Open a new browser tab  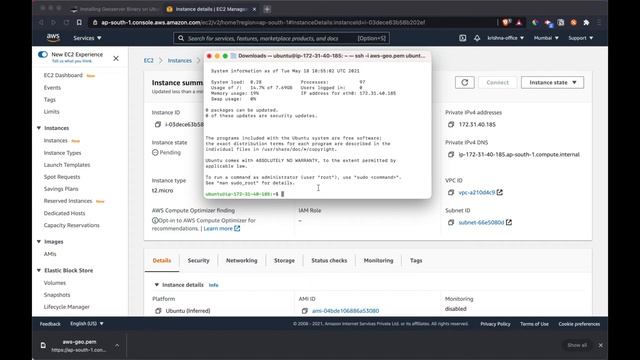pos(267,9)
